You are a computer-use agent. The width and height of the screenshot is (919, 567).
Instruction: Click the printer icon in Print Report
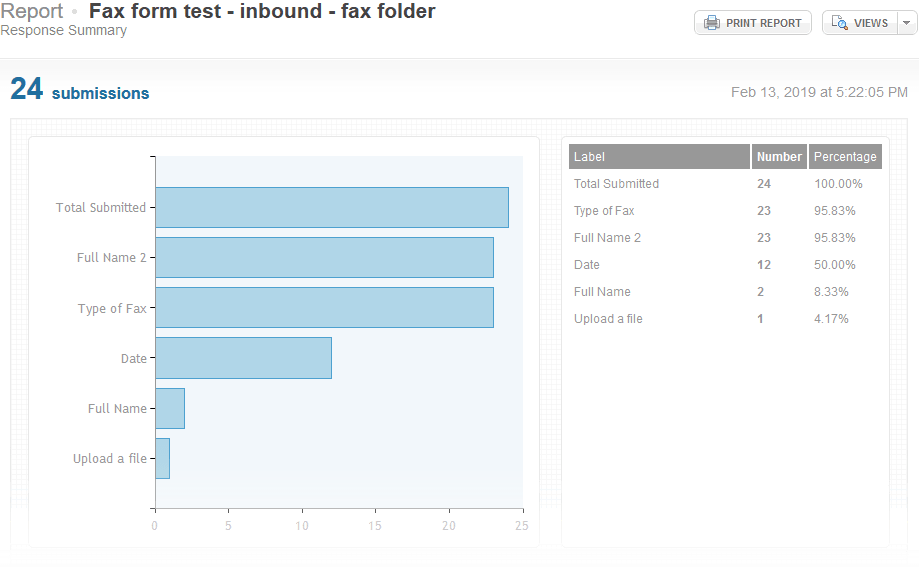pos(712,23)
